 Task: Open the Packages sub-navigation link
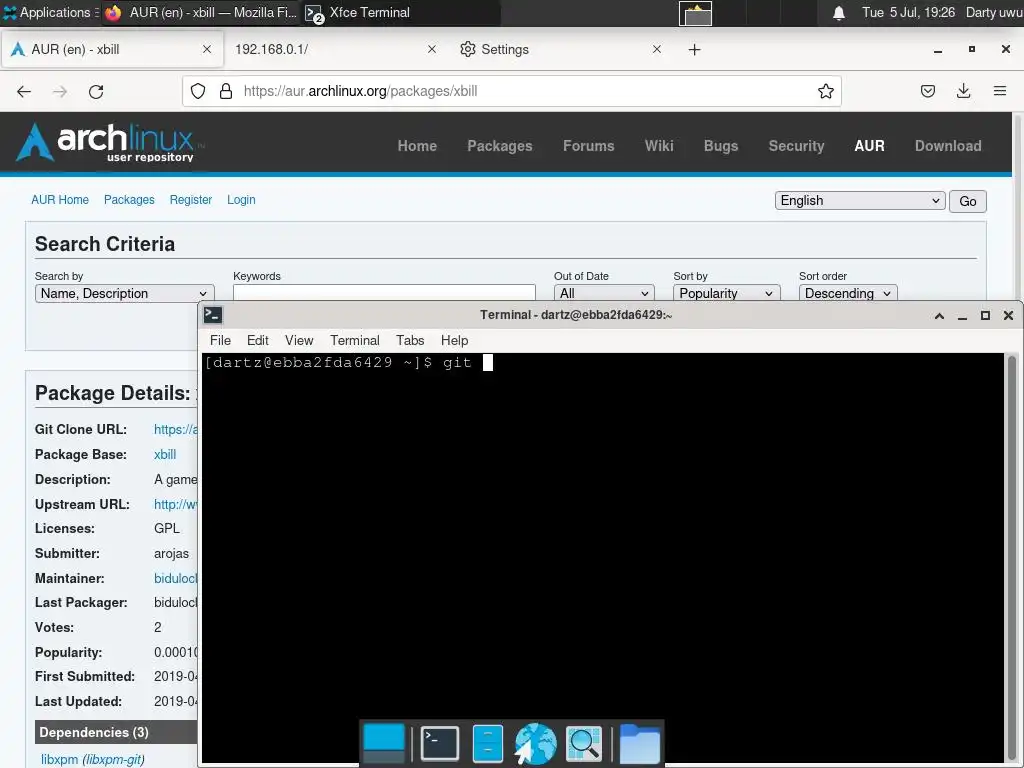129,200
